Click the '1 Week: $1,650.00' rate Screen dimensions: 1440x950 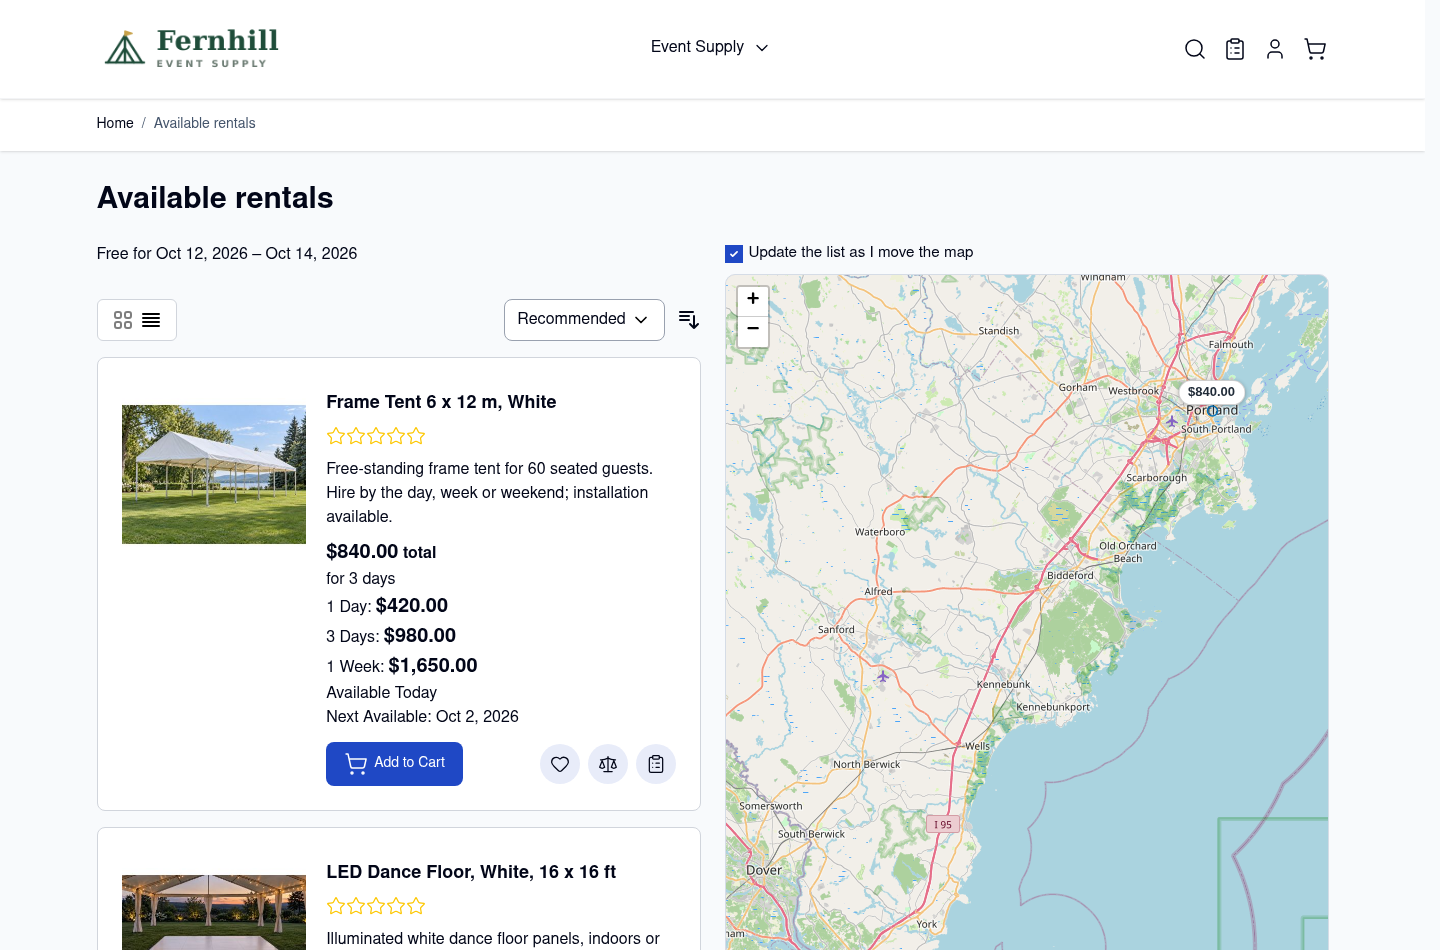click(402, 666)
